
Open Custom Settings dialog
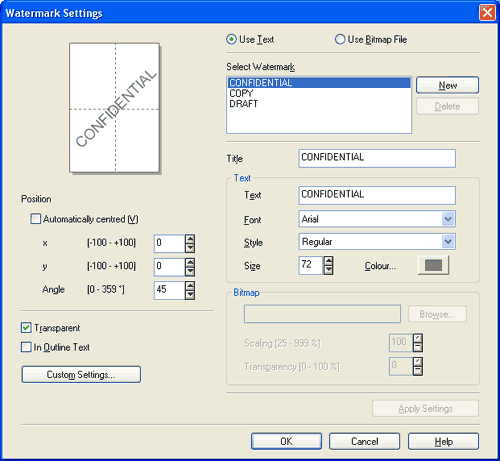pyautogui.click(x=81, y=374)
